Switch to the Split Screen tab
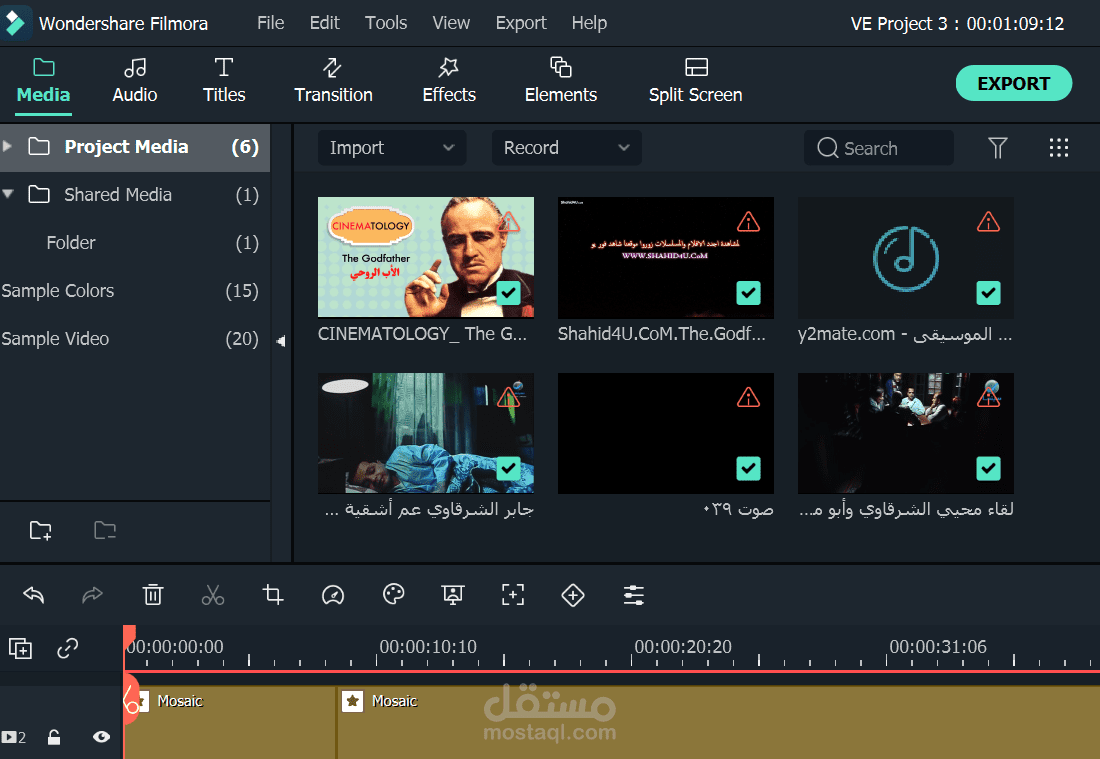The image size is (1100, 759). [695, 81]
